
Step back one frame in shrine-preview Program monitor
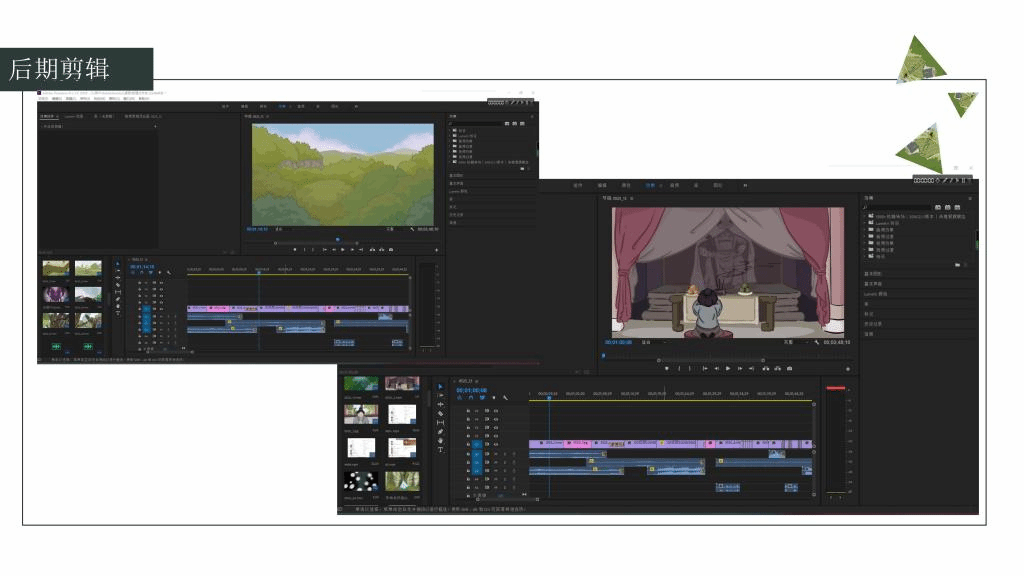pos(716,369)
